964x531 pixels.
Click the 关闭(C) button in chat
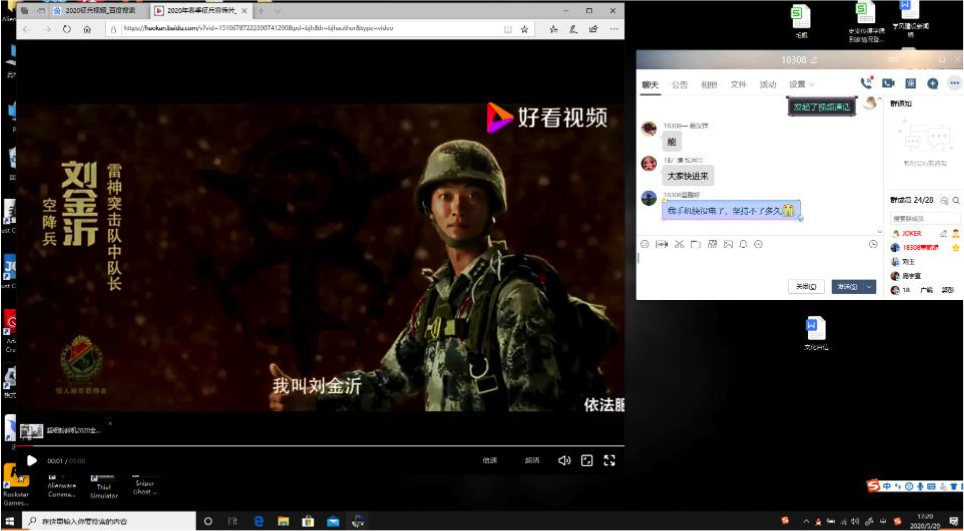(x=806, y=286)
